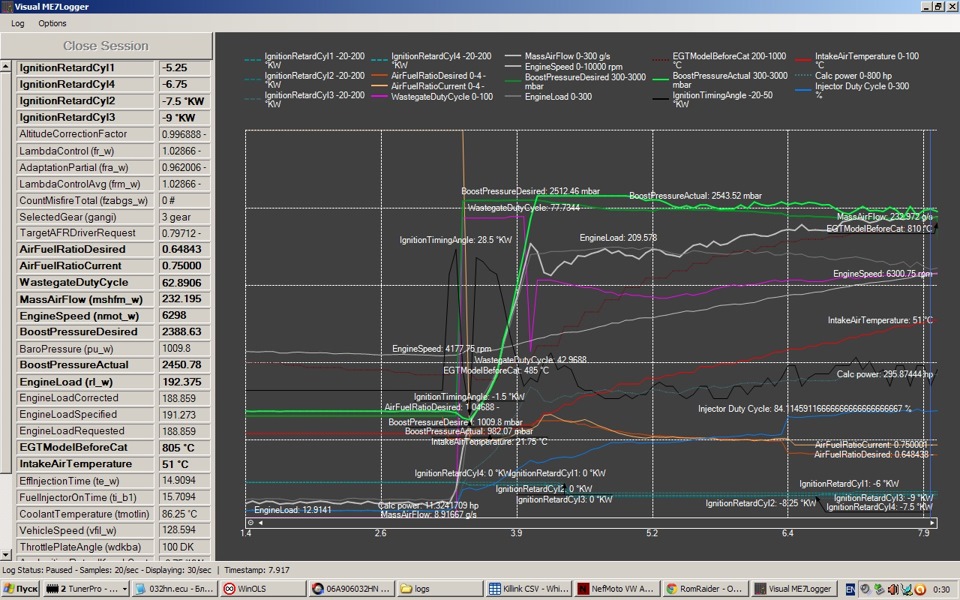Click the EN language indicator in tray
Screen dimensions: 960x600
tap(851, 589)
